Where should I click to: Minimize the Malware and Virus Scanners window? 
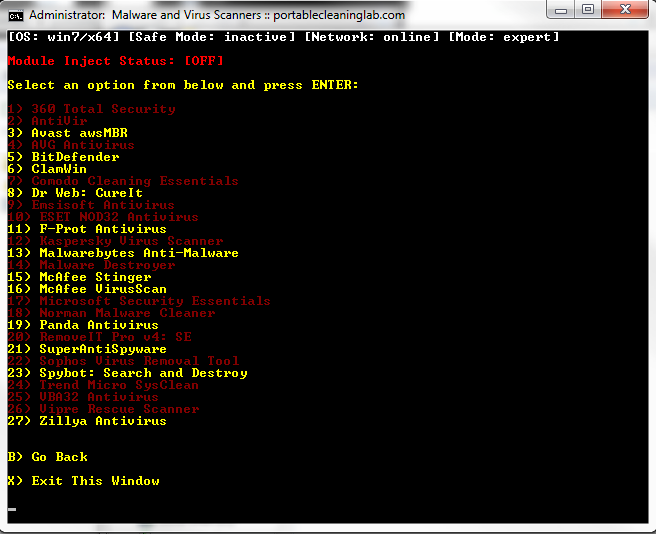click(x=561, y=9)
